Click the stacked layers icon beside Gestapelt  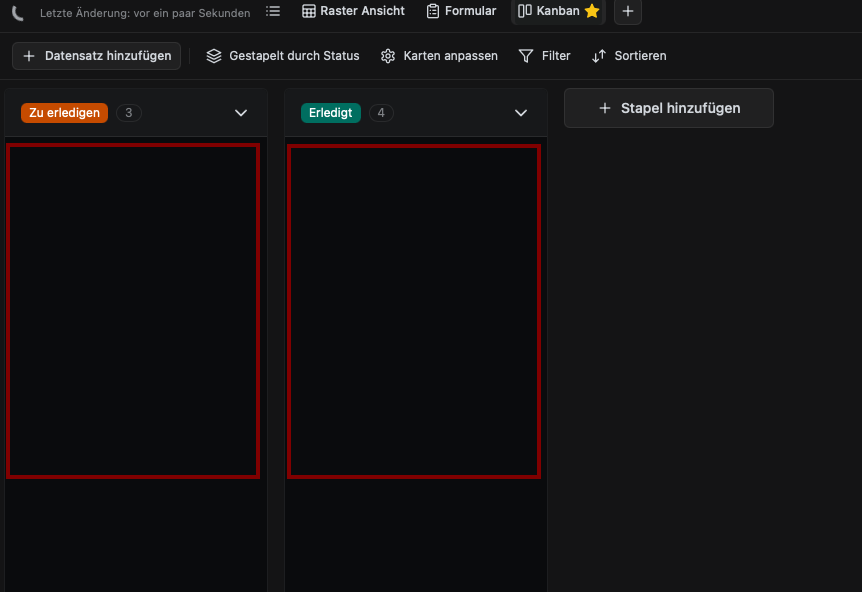tap(214, 56)
